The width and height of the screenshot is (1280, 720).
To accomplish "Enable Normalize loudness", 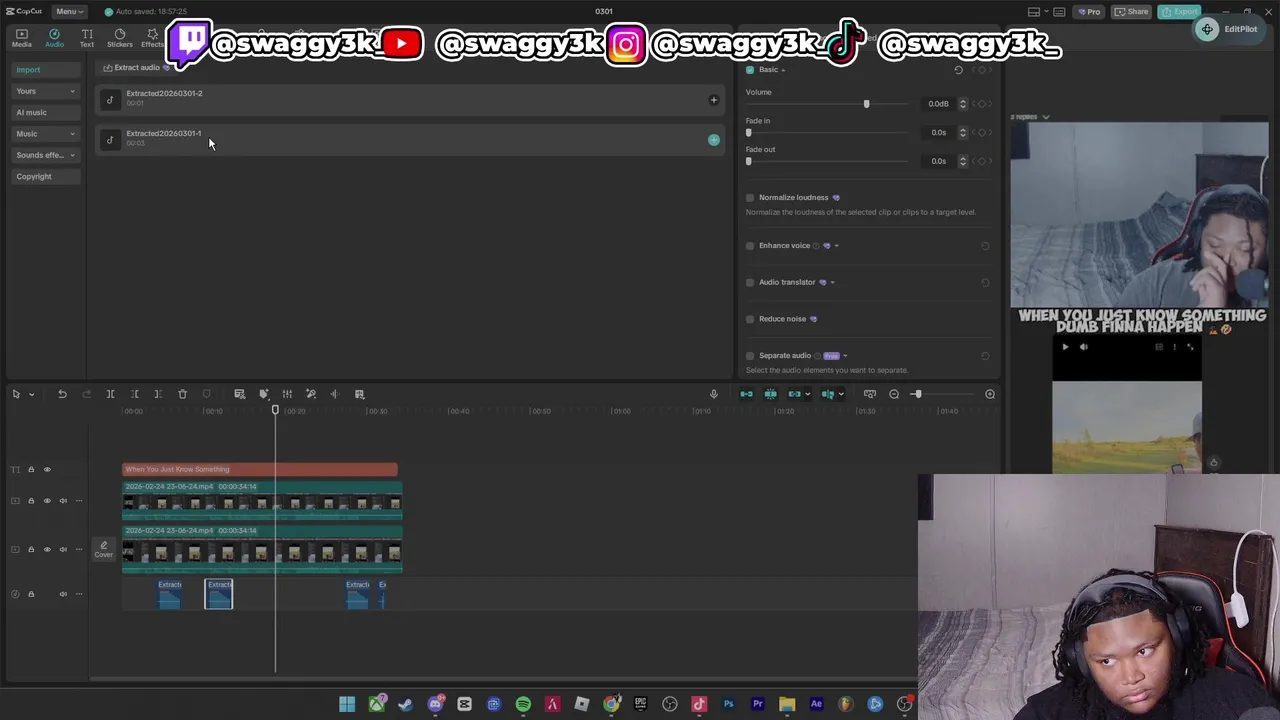I will [x=750, y=198].
